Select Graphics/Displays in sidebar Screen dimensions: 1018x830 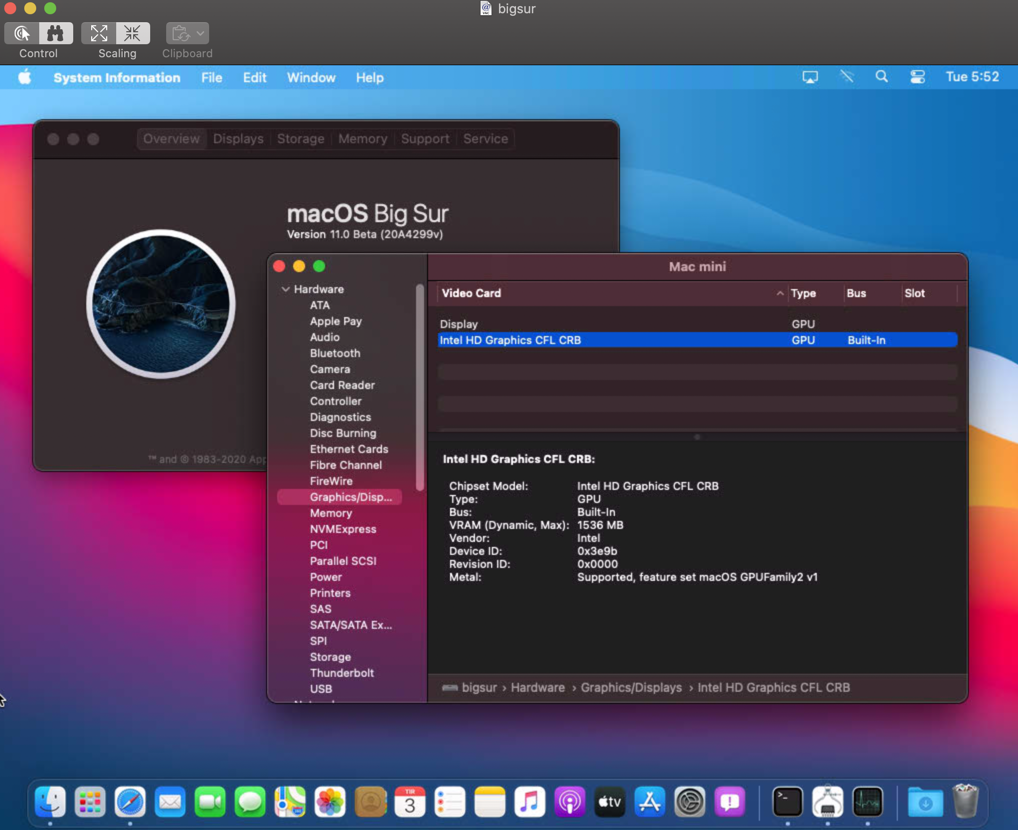pyautogui.click(x=340, y=497)
